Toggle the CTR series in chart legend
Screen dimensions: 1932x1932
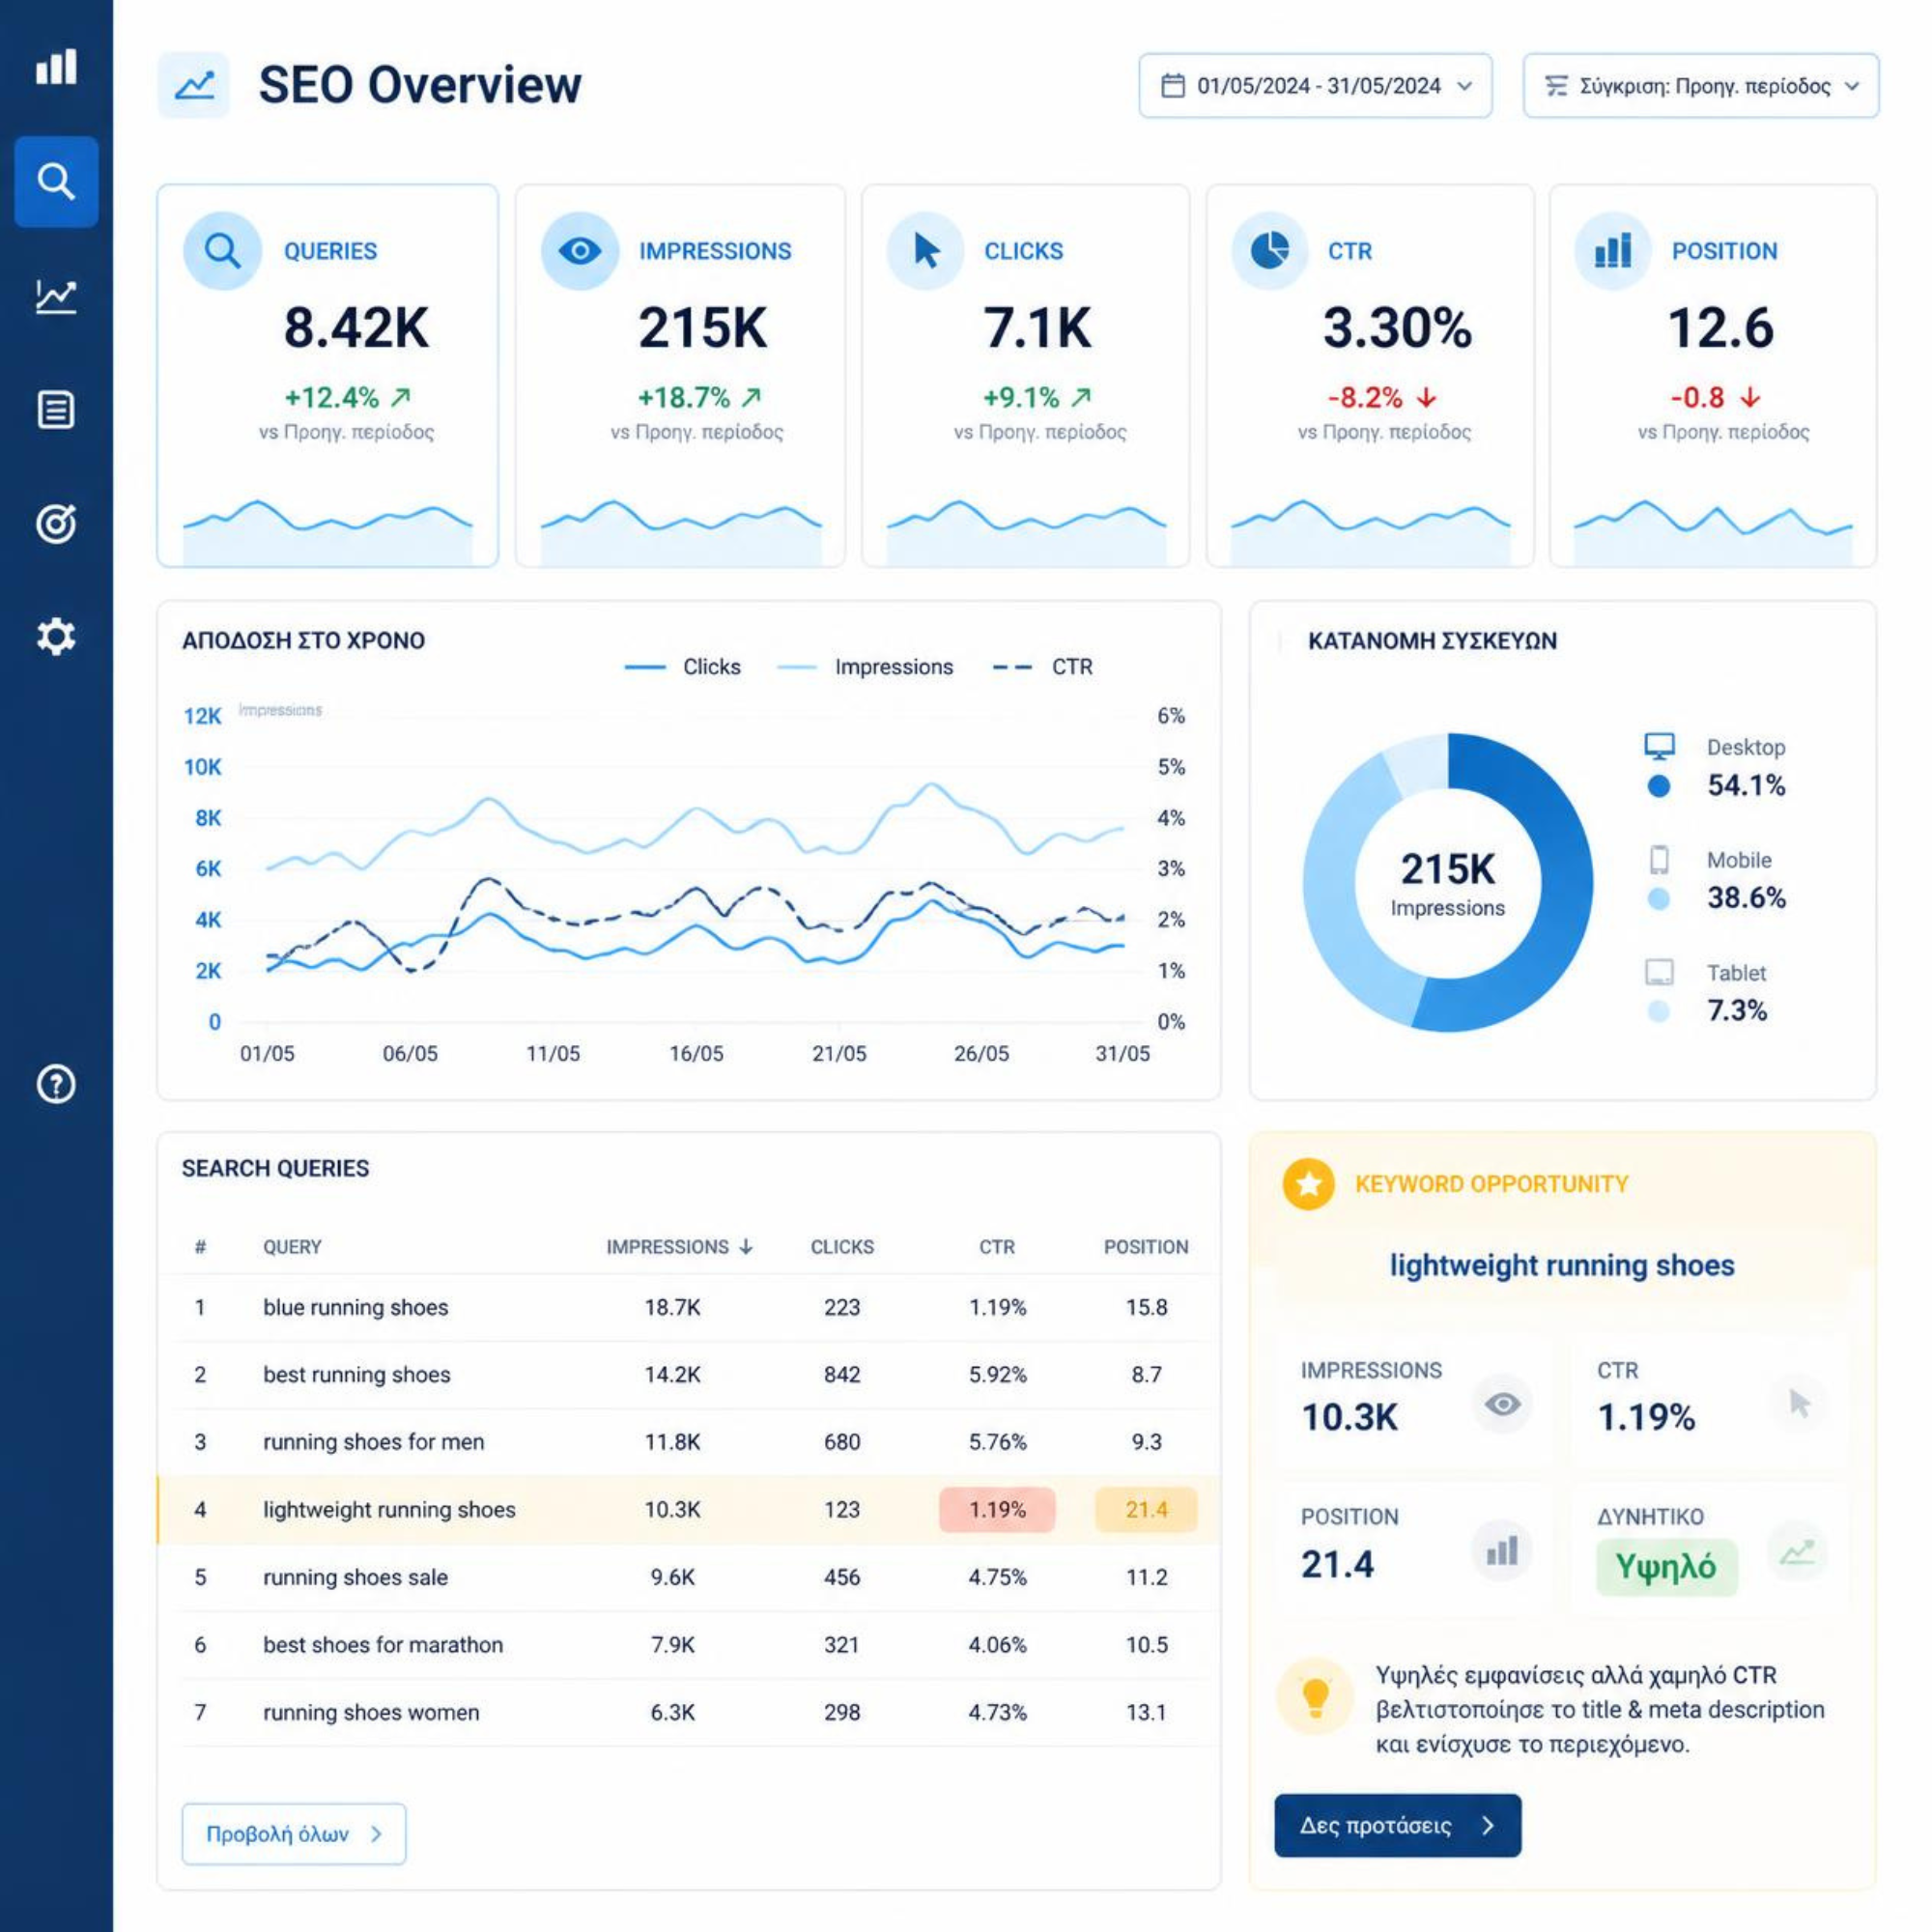tap(1043, 667)
